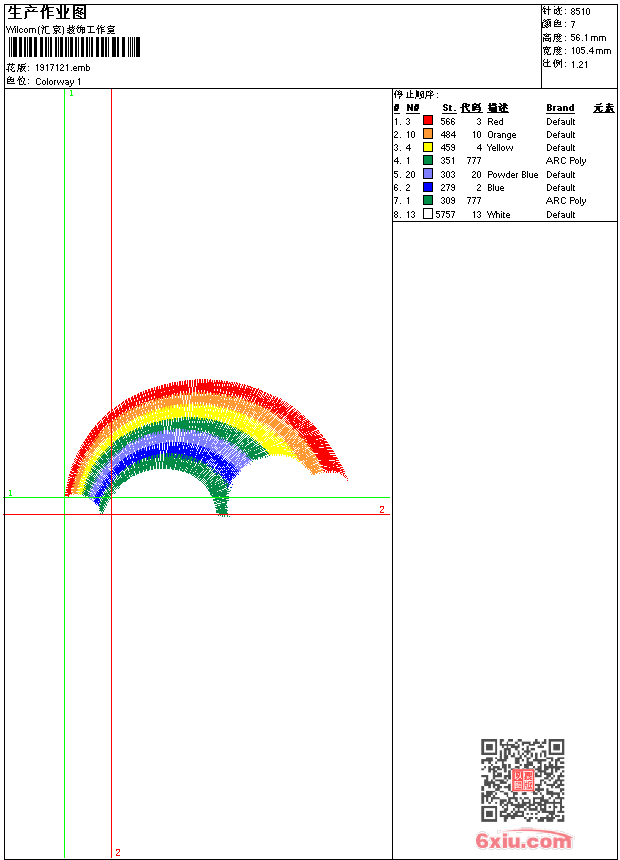Select the Orange thread color swatch
Image resolution: width=620 pixels, height=860 pixels.
coord(428,134)
